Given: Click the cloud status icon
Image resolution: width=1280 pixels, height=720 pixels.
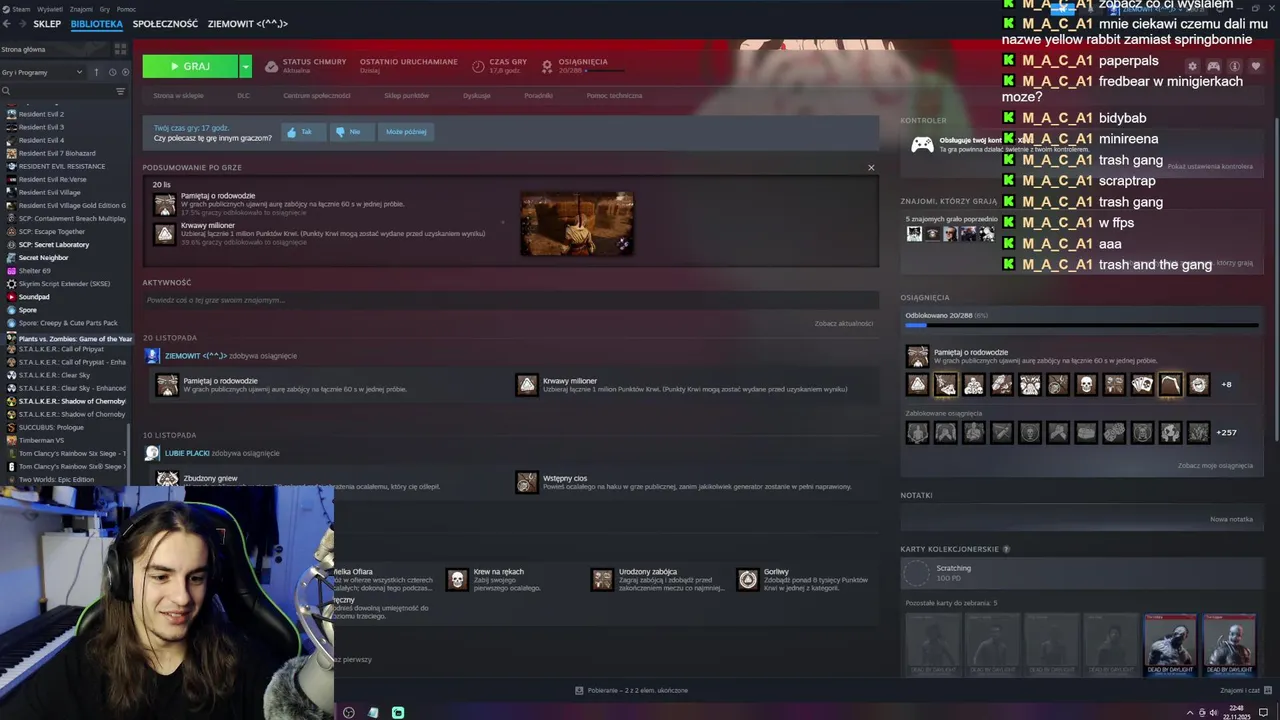Looking at the screenshot, I should 271,66.
